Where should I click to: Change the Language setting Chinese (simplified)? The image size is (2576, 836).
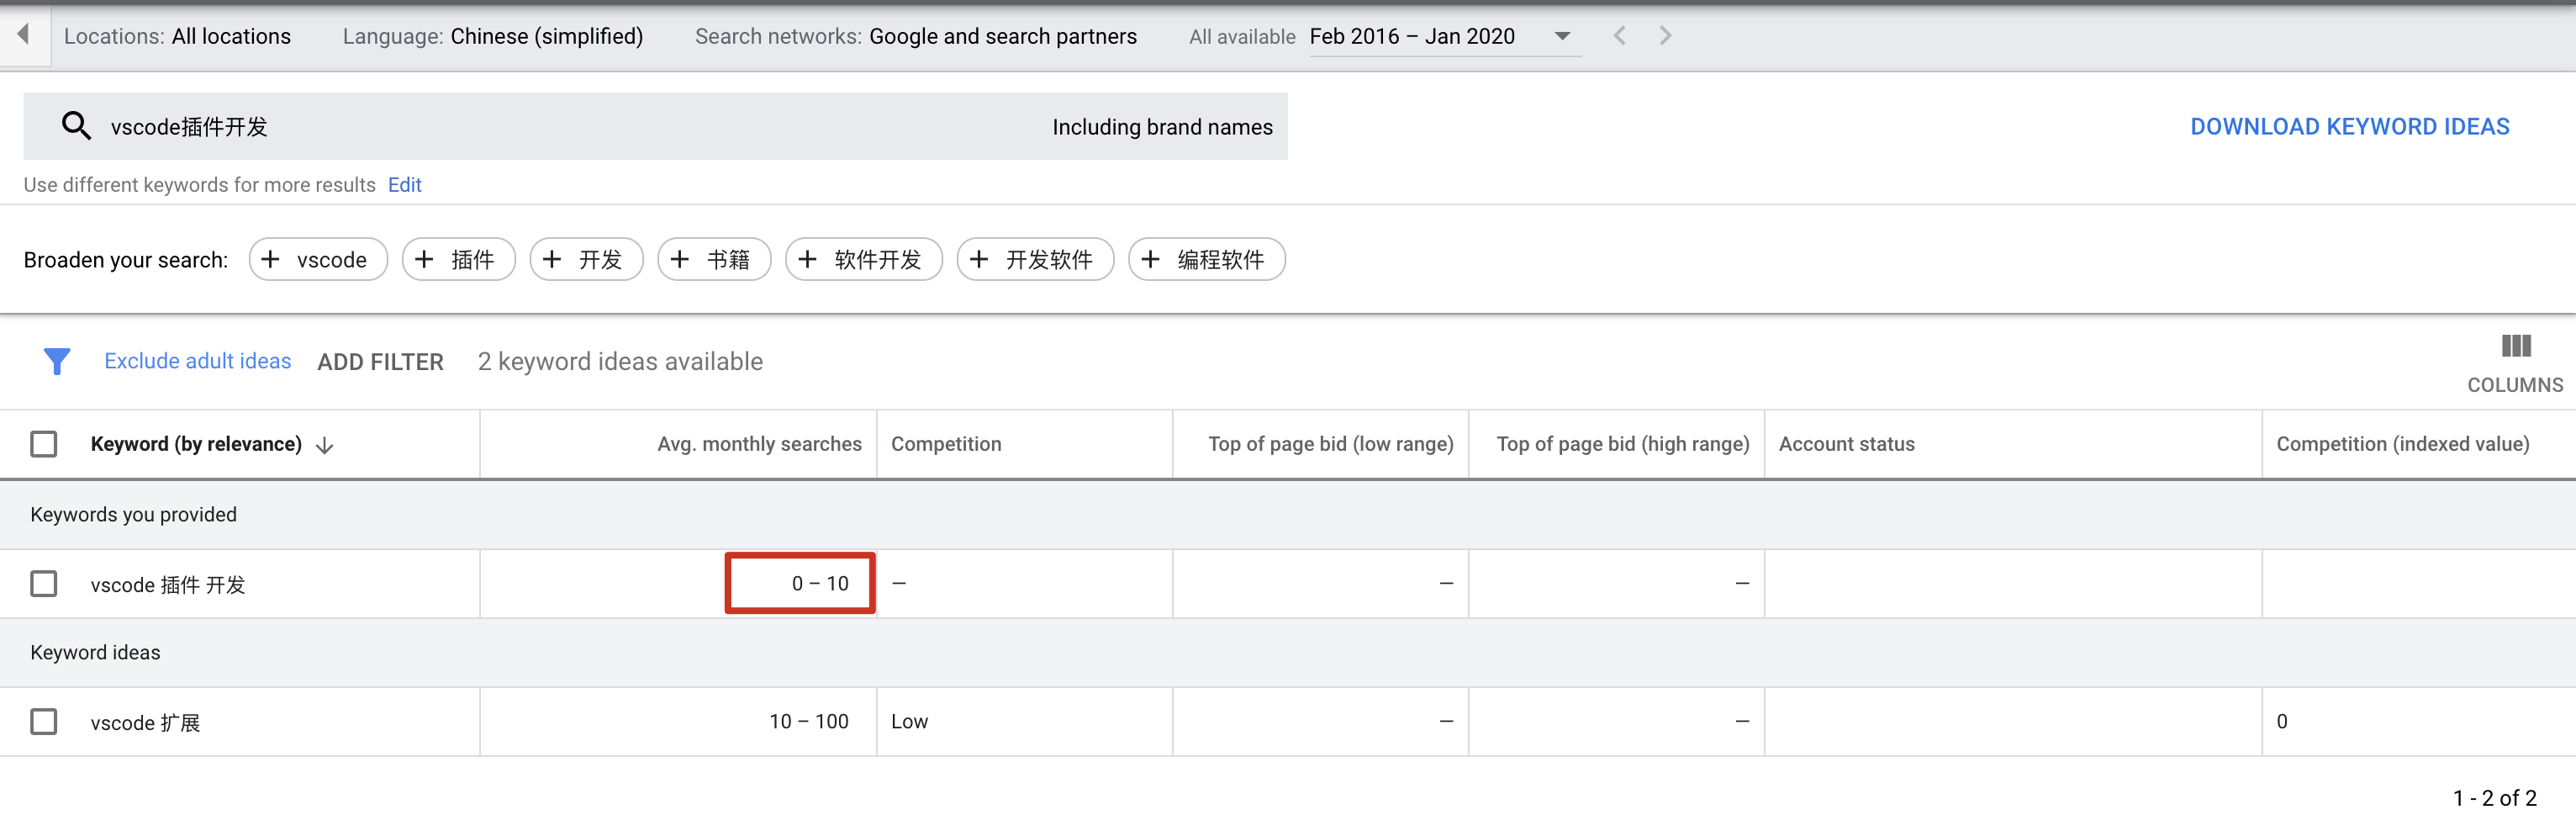pyautogui.click(x=546, y=37)
